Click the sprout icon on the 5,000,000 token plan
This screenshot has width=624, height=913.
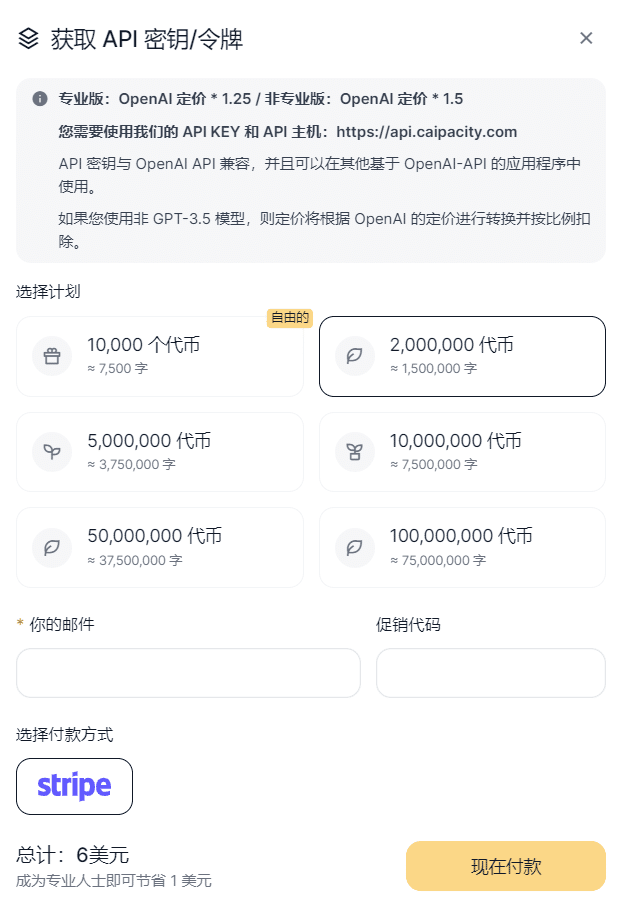(51, 451)
